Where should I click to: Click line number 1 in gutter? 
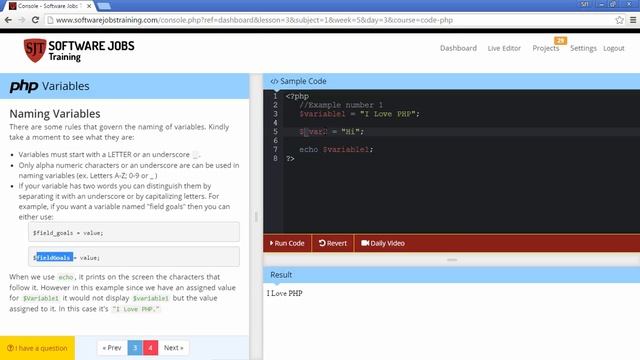[275, 96]
